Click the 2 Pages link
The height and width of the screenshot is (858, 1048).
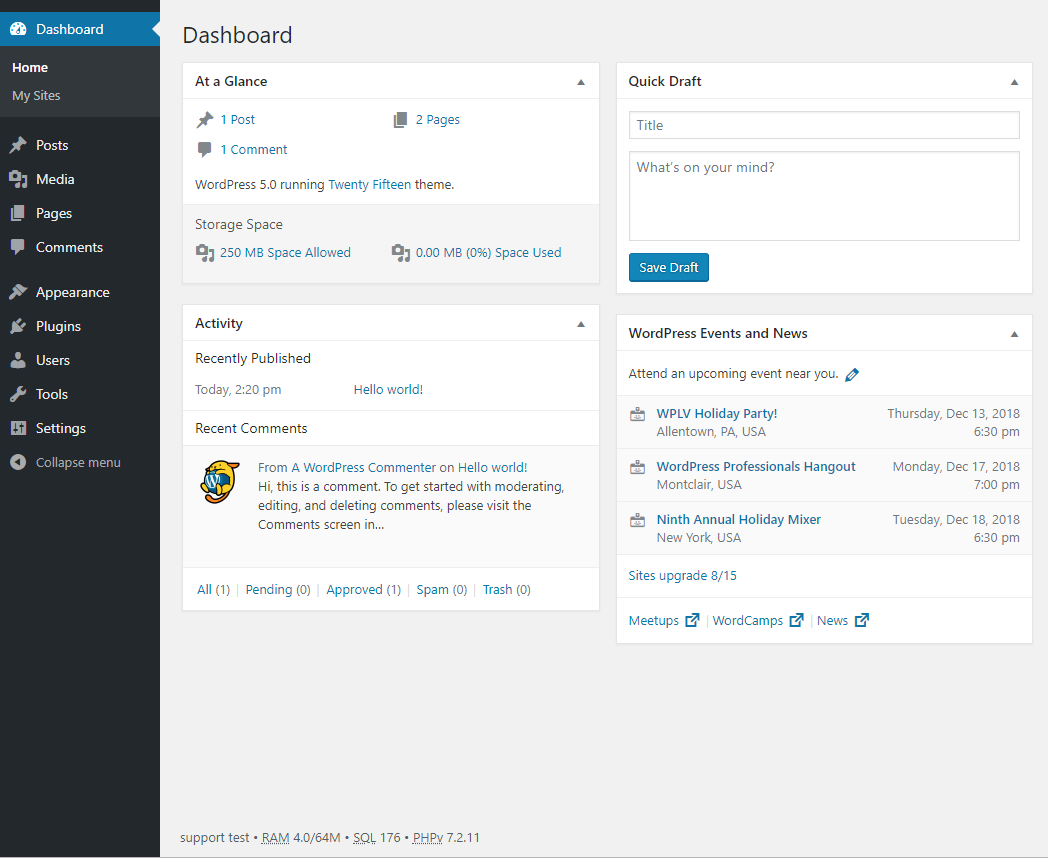(x=438, y=120)
